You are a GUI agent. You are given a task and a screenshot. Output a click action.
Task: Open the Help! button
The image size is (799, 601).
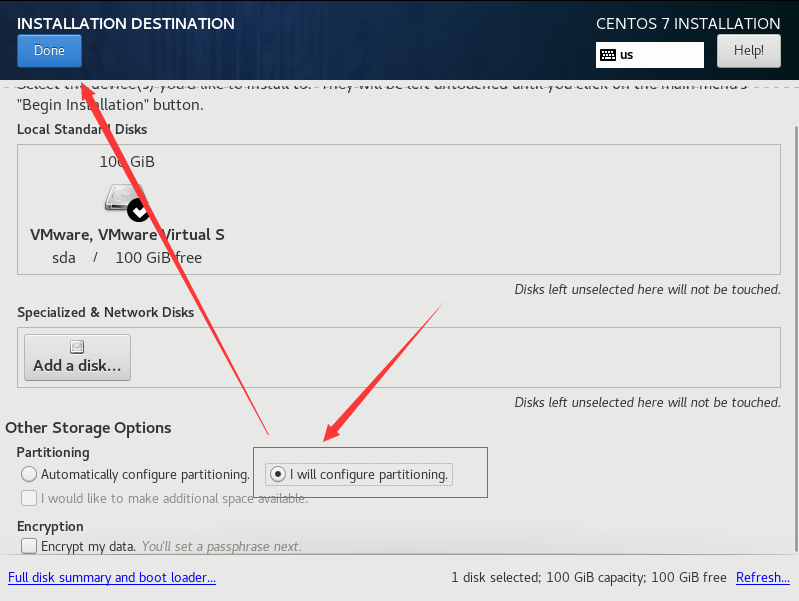point(749,51)
